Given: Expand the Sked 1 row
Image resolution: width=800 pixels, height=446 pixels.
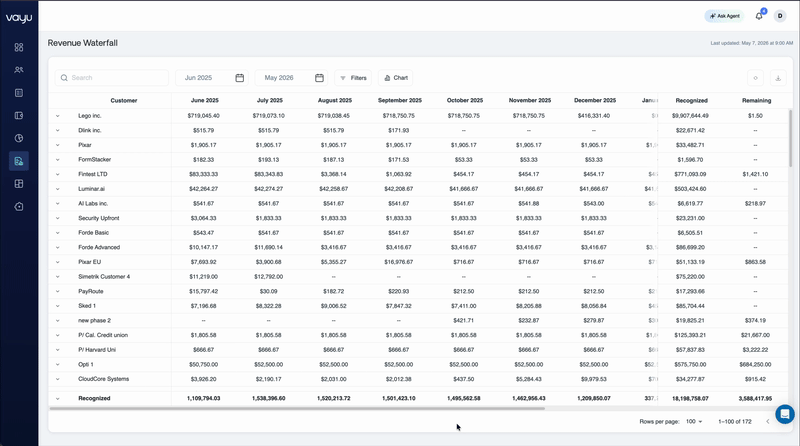Looking at the screenshot, I should pyautogui.click(x=58, y=306).
